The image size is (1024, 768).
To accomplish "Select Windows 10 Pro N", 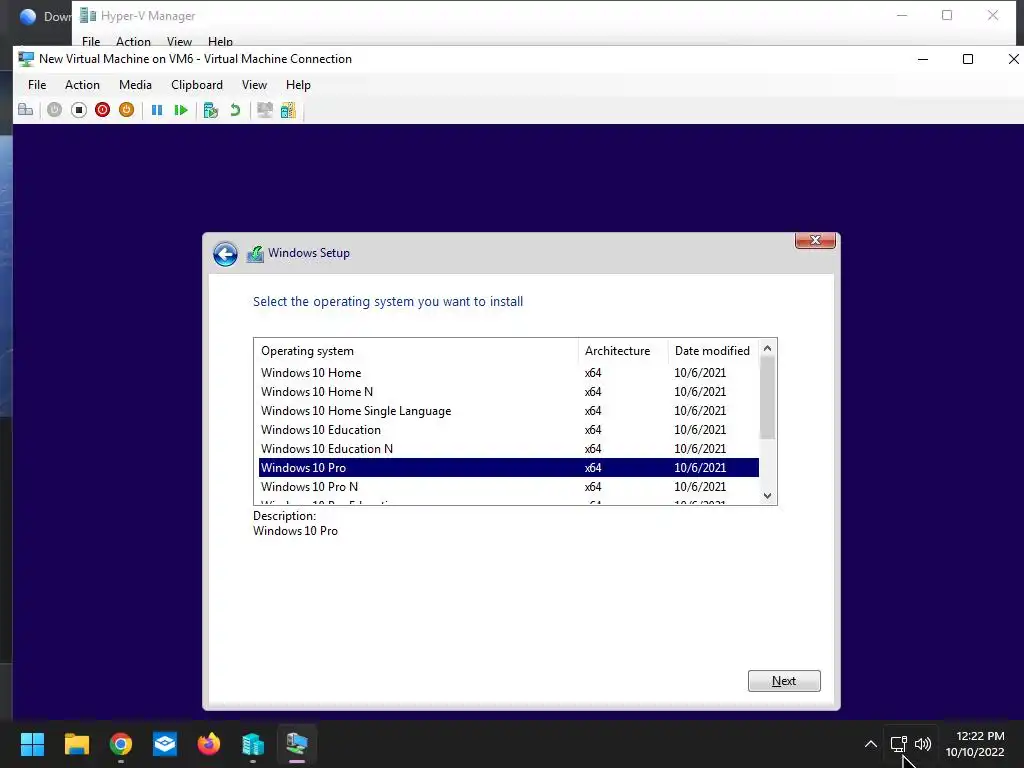I will click(x=509, y=487).
